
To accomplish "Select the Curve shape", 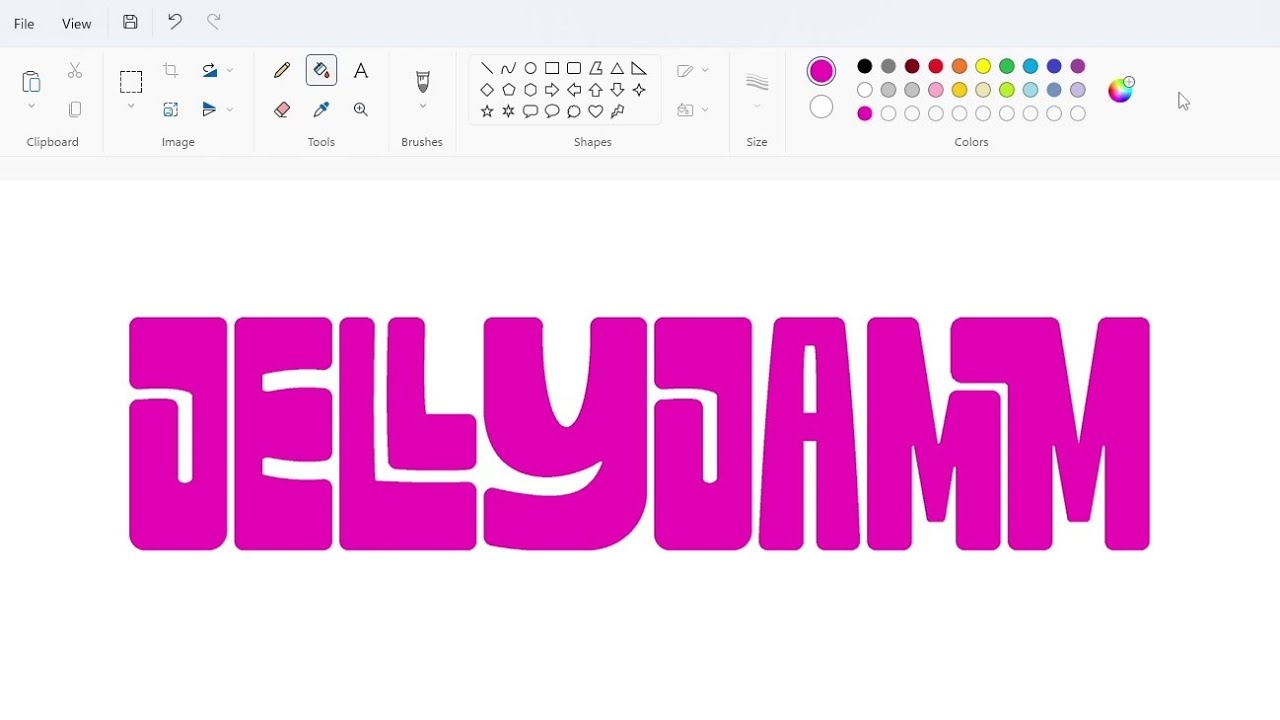I will point(509,68).
